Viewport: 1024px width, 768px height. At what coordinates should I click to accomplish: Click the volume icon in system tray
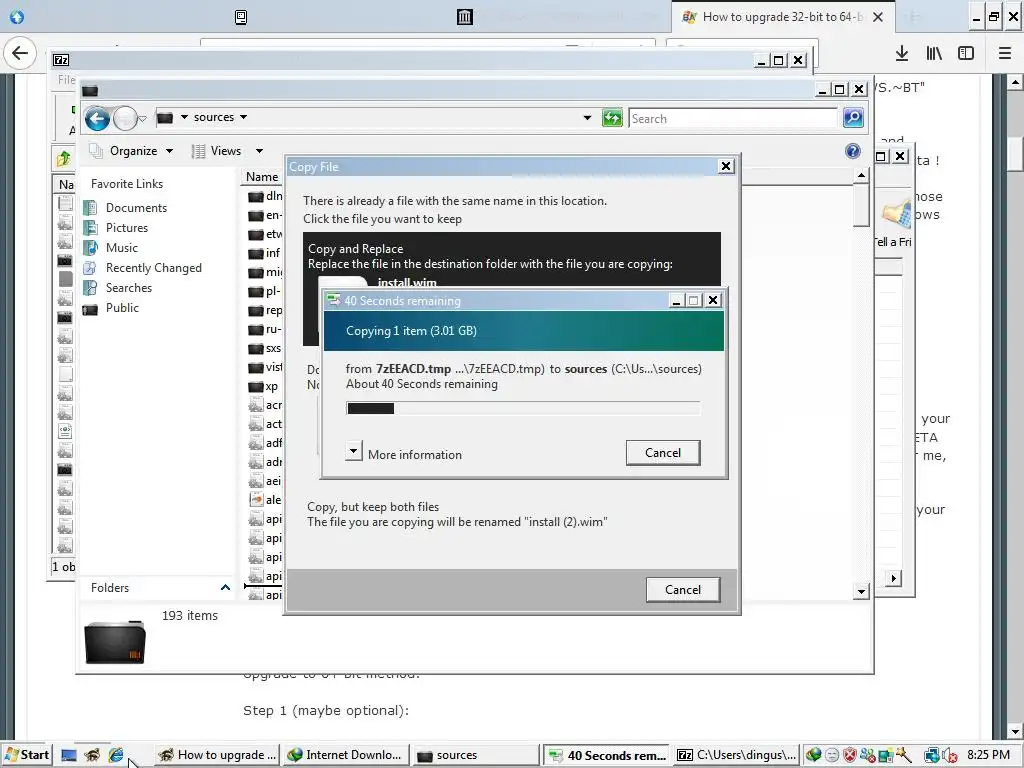[950, 755]
